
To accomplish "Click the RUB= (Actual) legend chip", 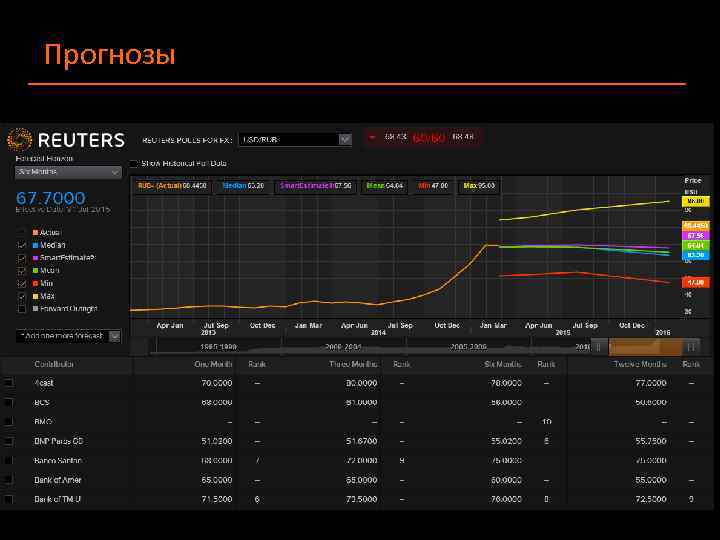I will 172,186.
